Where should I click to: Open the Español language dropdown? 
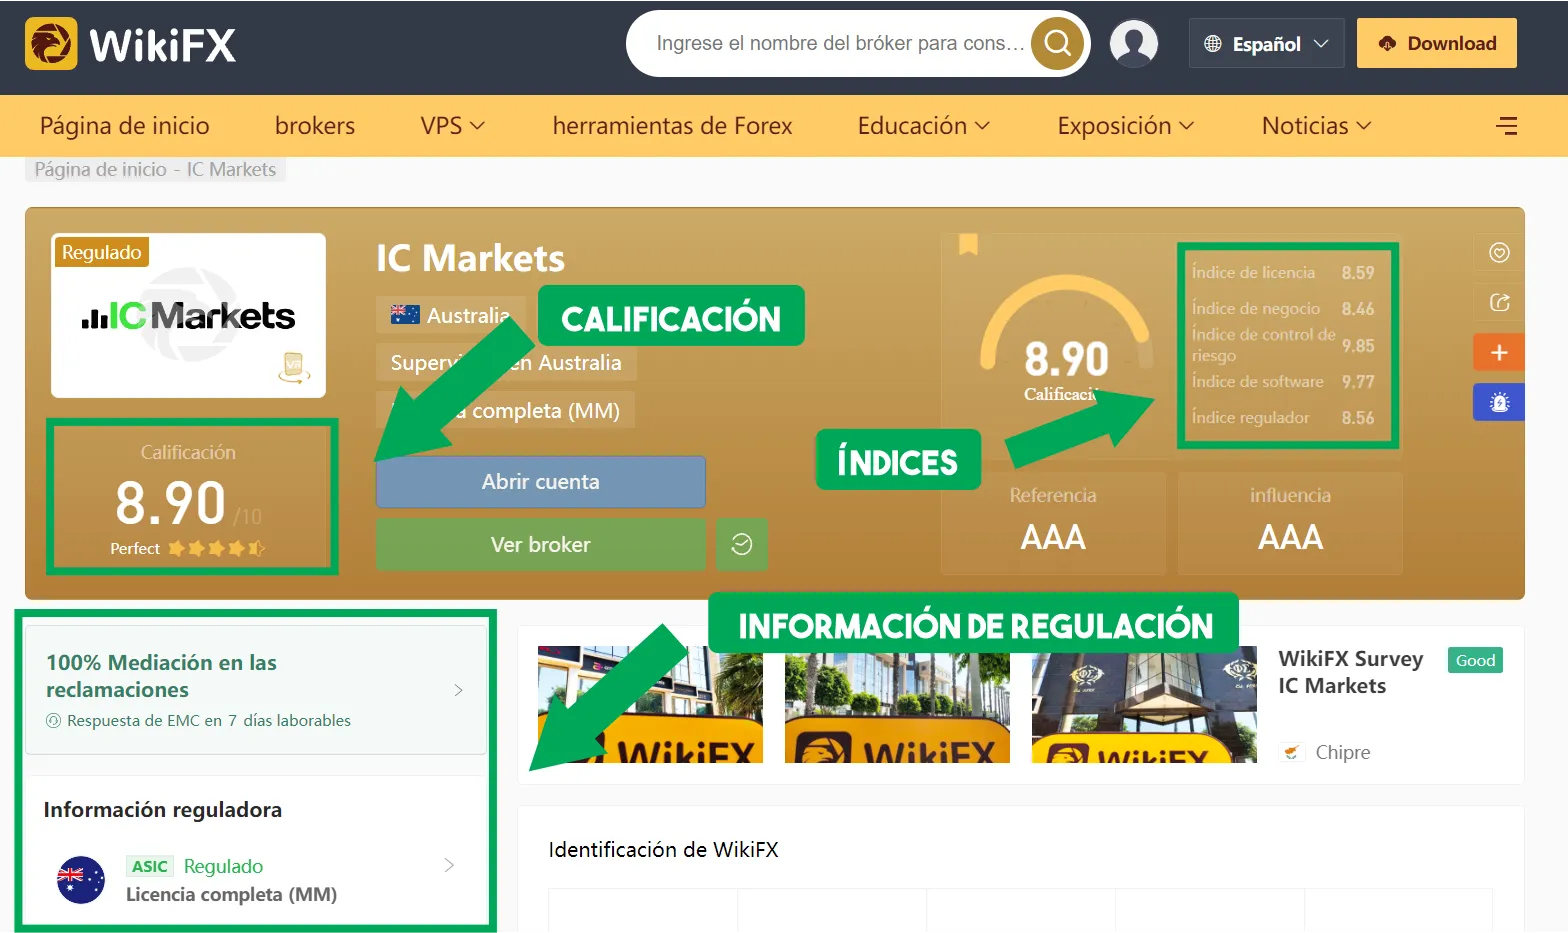coord(1266,44)
